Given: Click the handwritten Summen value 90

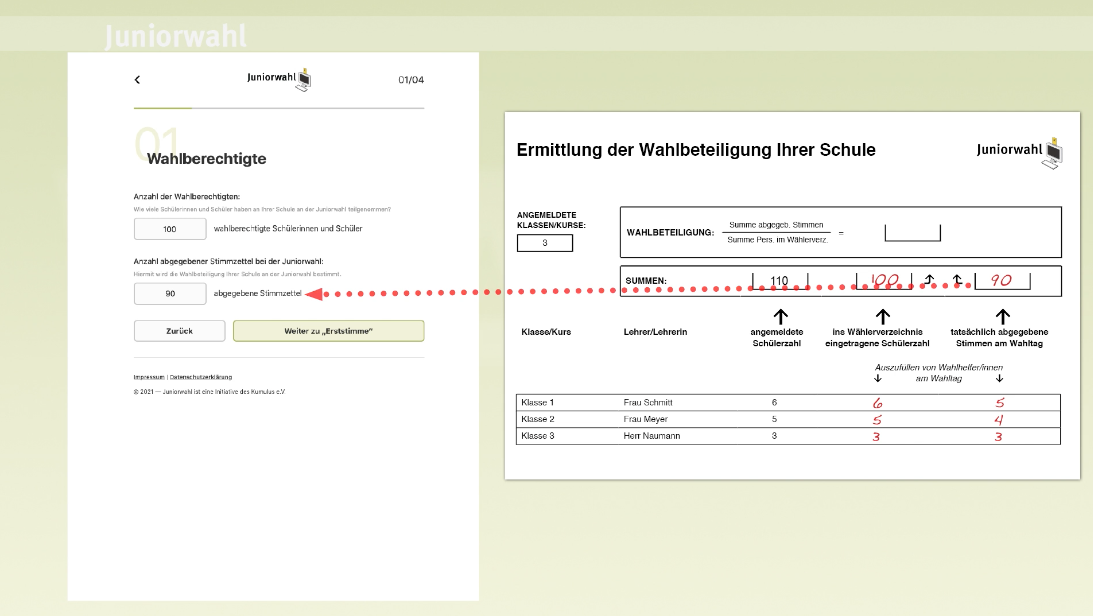Looking at the screenshot, I should tap(1002, 280).
